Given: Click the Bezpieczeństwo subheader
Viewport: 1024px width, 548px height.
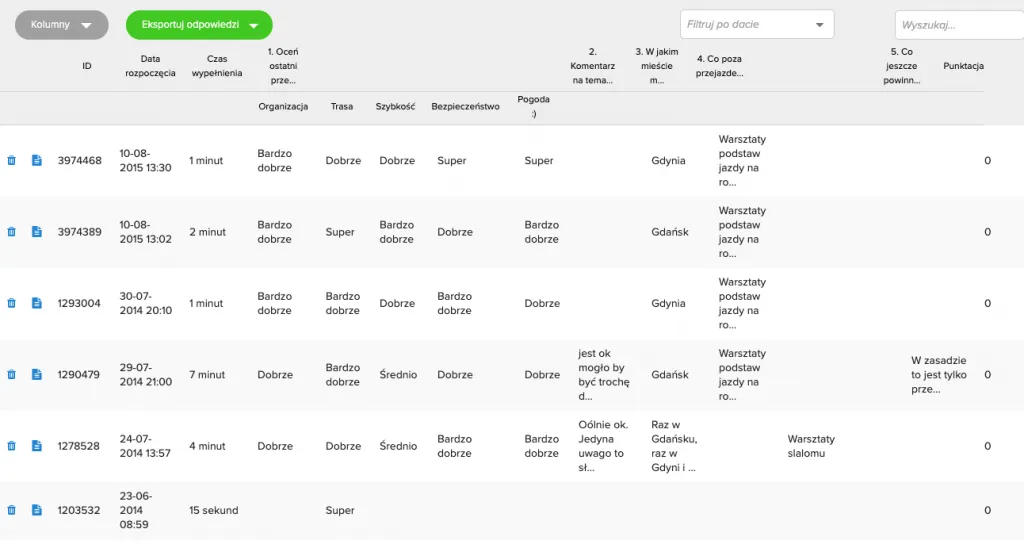Looking at the screenshot, I should tap(465, 106).
